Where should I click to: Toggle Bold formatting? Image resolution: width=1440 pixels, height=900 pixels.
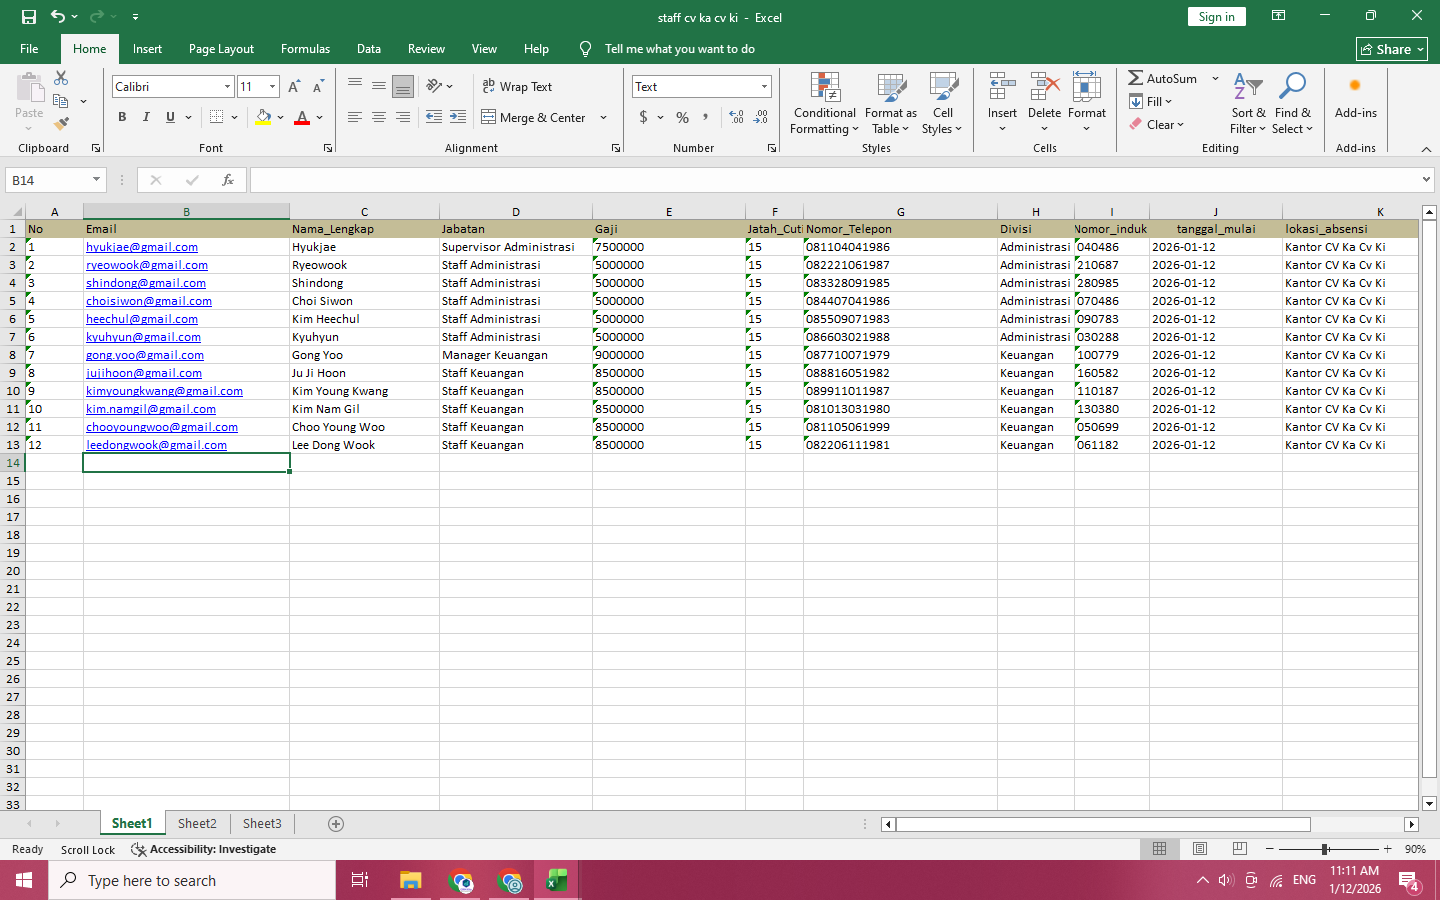coord(122,117)
